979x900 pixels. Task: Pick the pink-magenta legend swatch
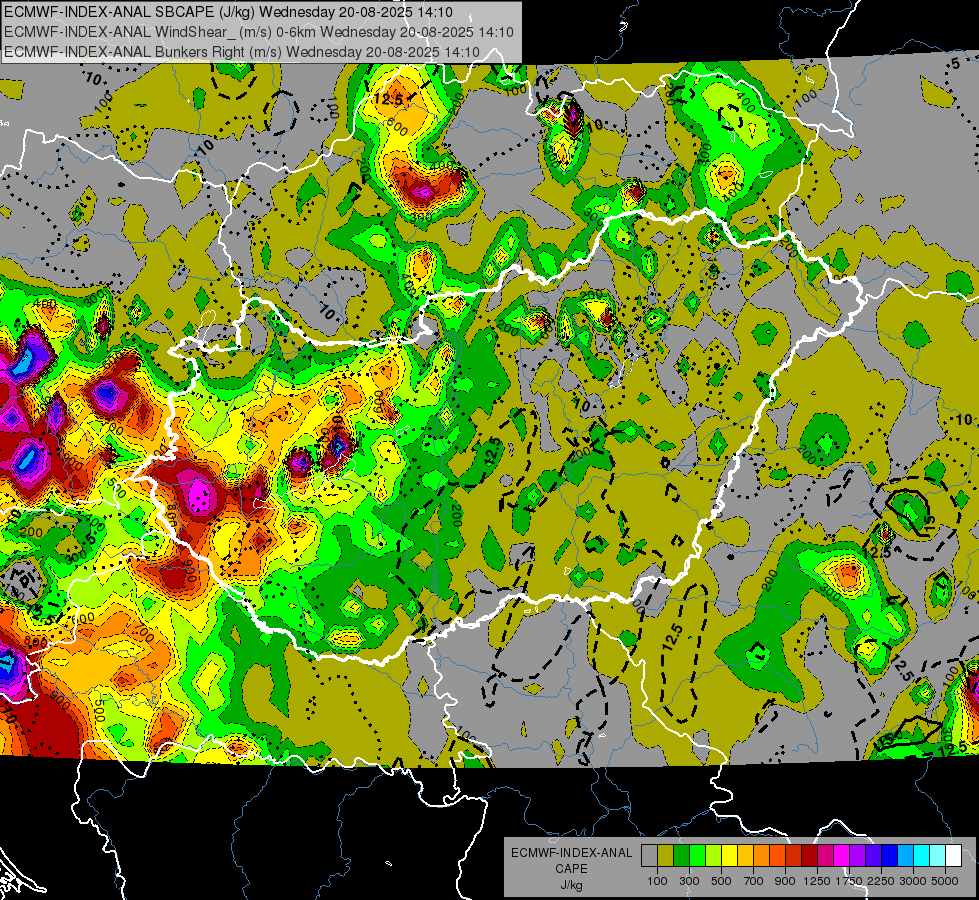825,855
